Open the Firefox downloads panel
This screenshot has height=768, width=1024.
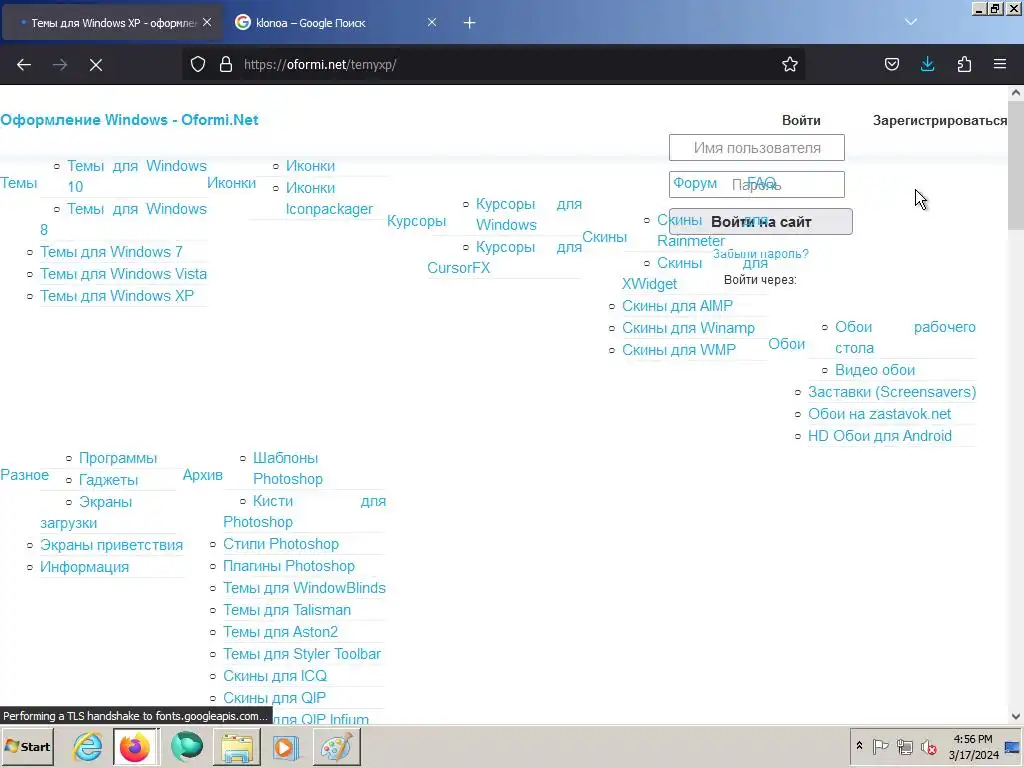click(x=928, y=64)
